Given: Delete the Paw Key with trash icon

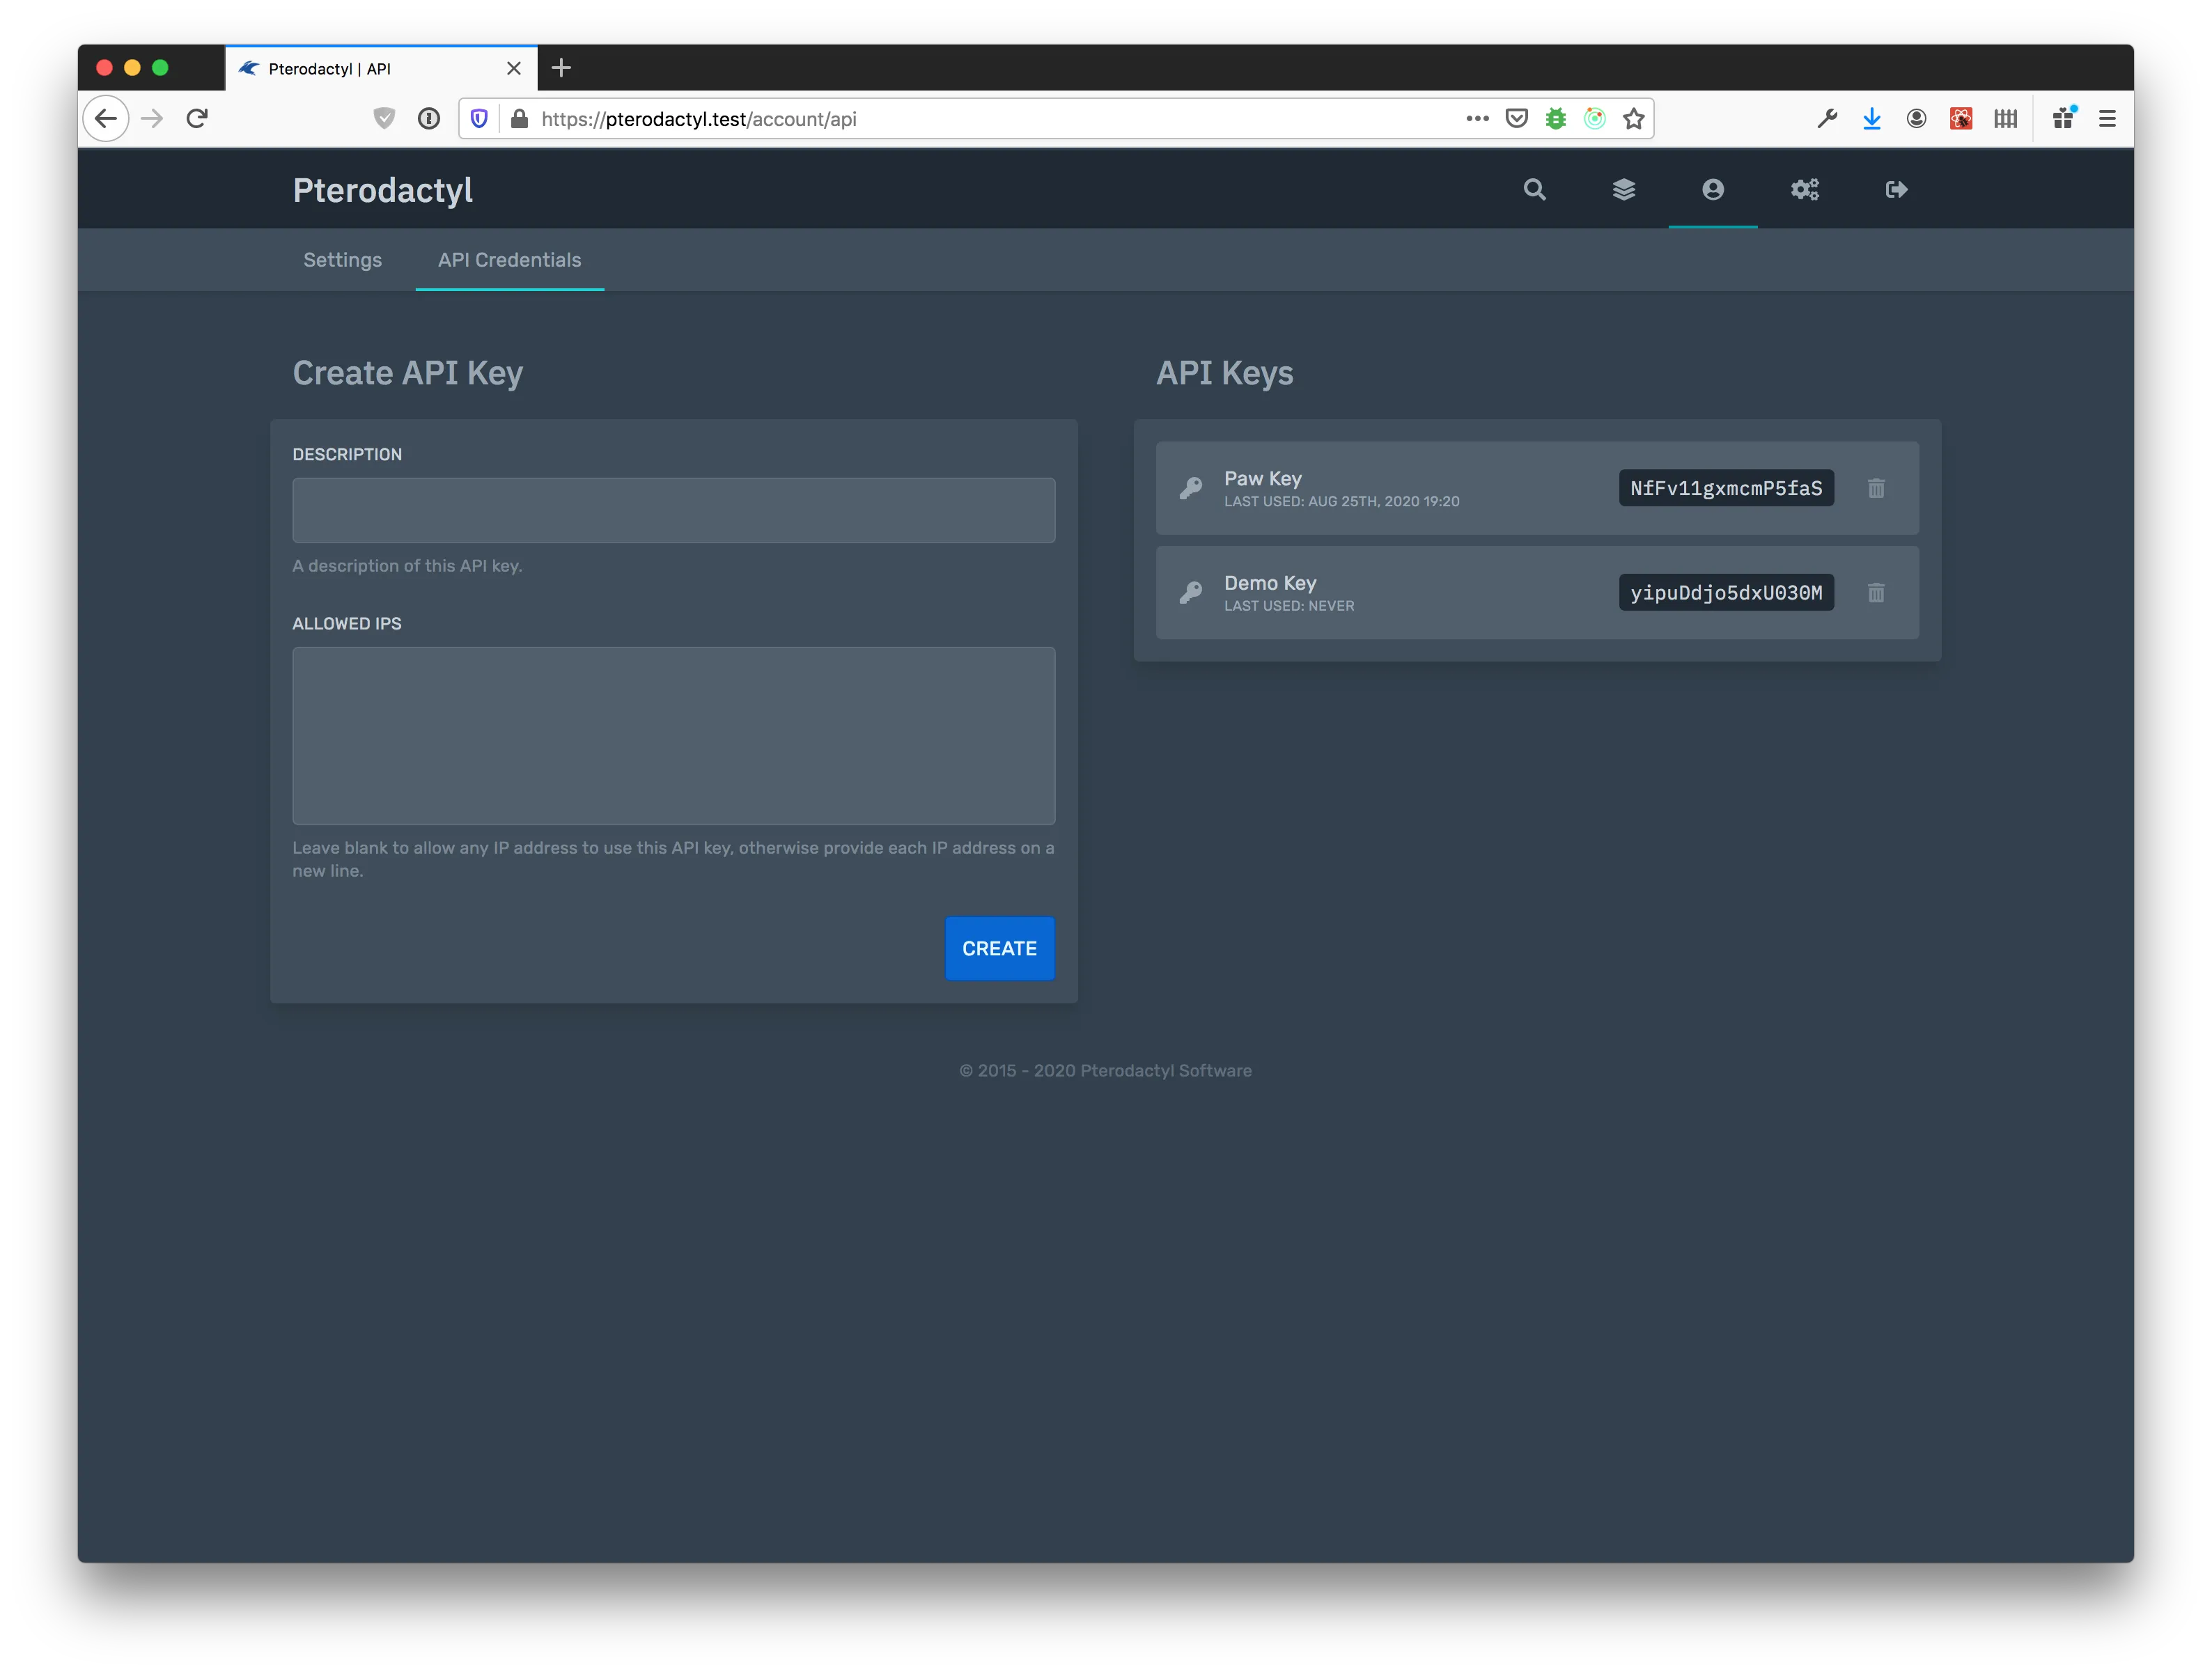Looking at the screenshot, I should click(1876, 488).
